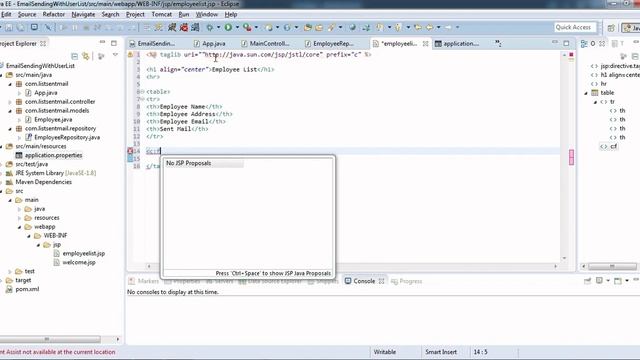640x360 pixels.
Task: Select welcome.jsp in the Project Explorer
Action: click(79, 262)
